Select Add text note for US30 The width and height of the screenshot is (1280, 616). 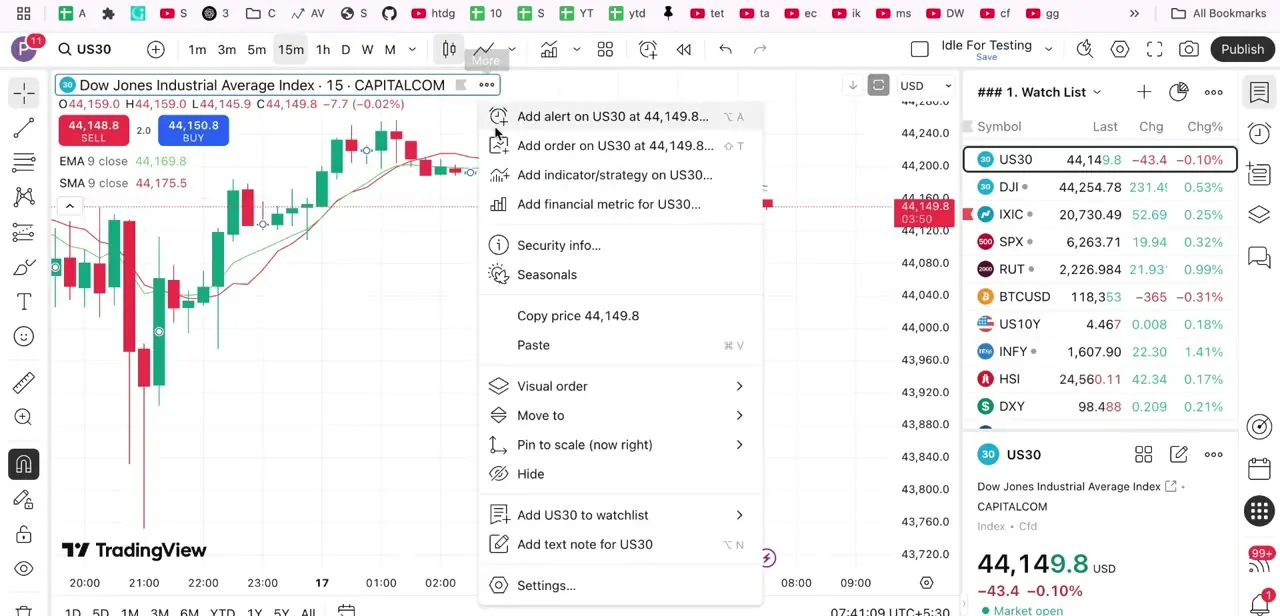[x=620, y=545]
